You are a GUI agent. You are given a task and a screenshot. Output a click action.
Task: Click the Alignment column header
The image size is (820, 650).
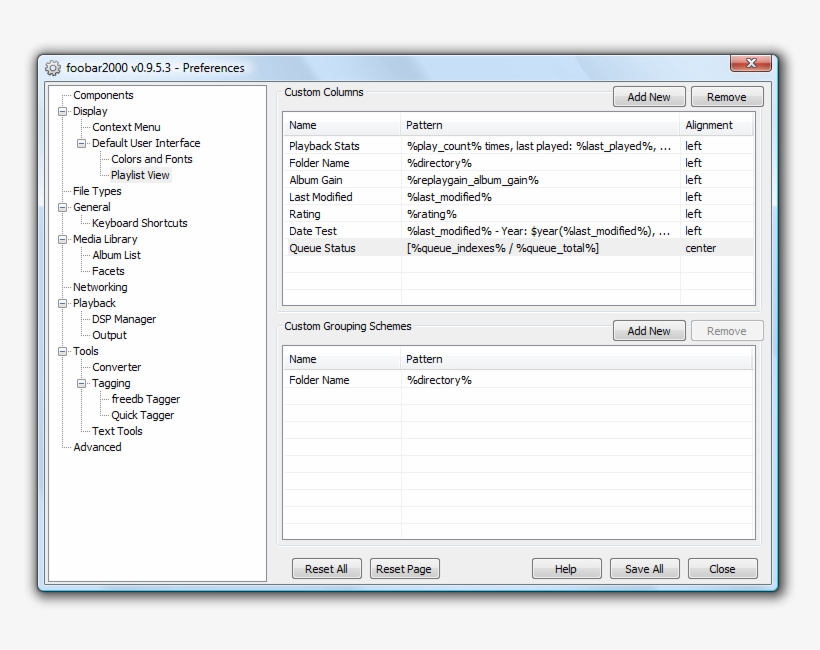pyautogui.click(x=717, y=126)
